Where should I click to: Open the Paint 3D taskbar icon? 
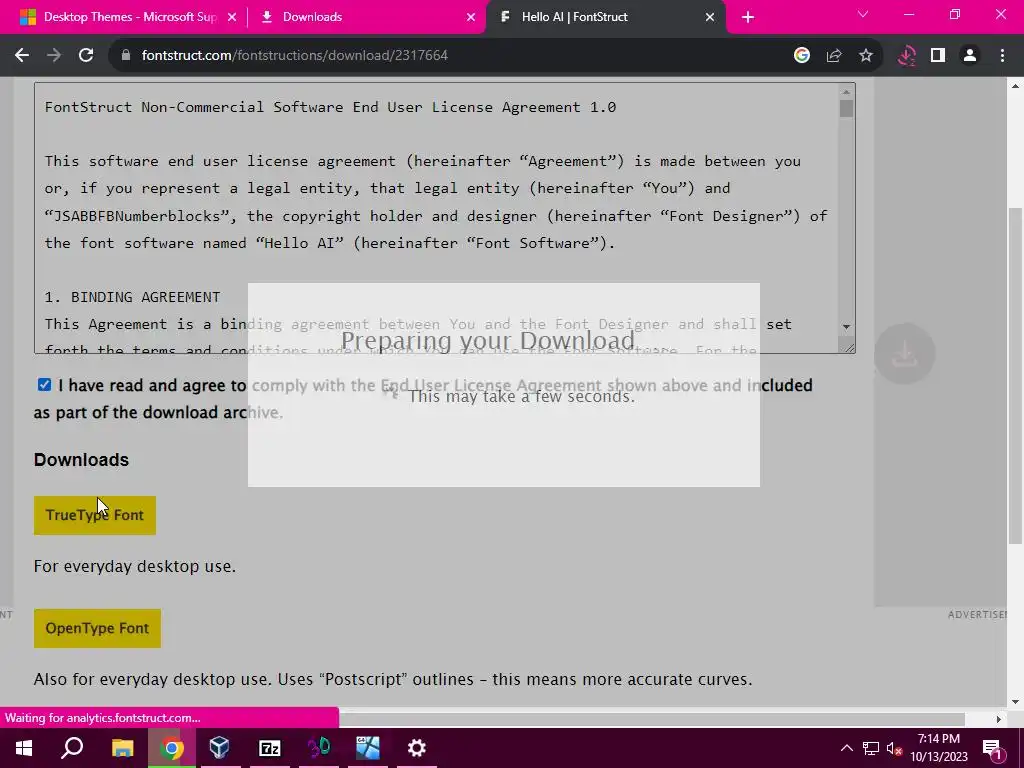[319, 748]
